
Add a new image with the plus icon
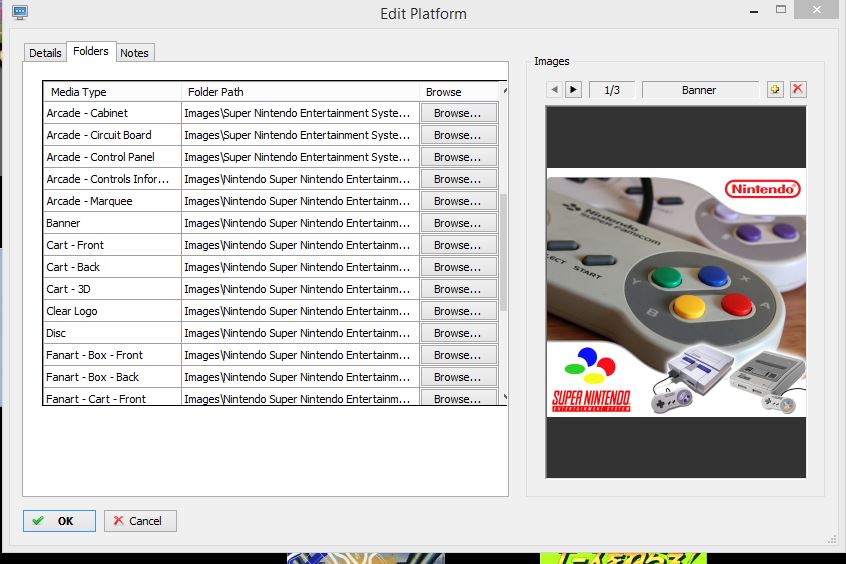775,90
